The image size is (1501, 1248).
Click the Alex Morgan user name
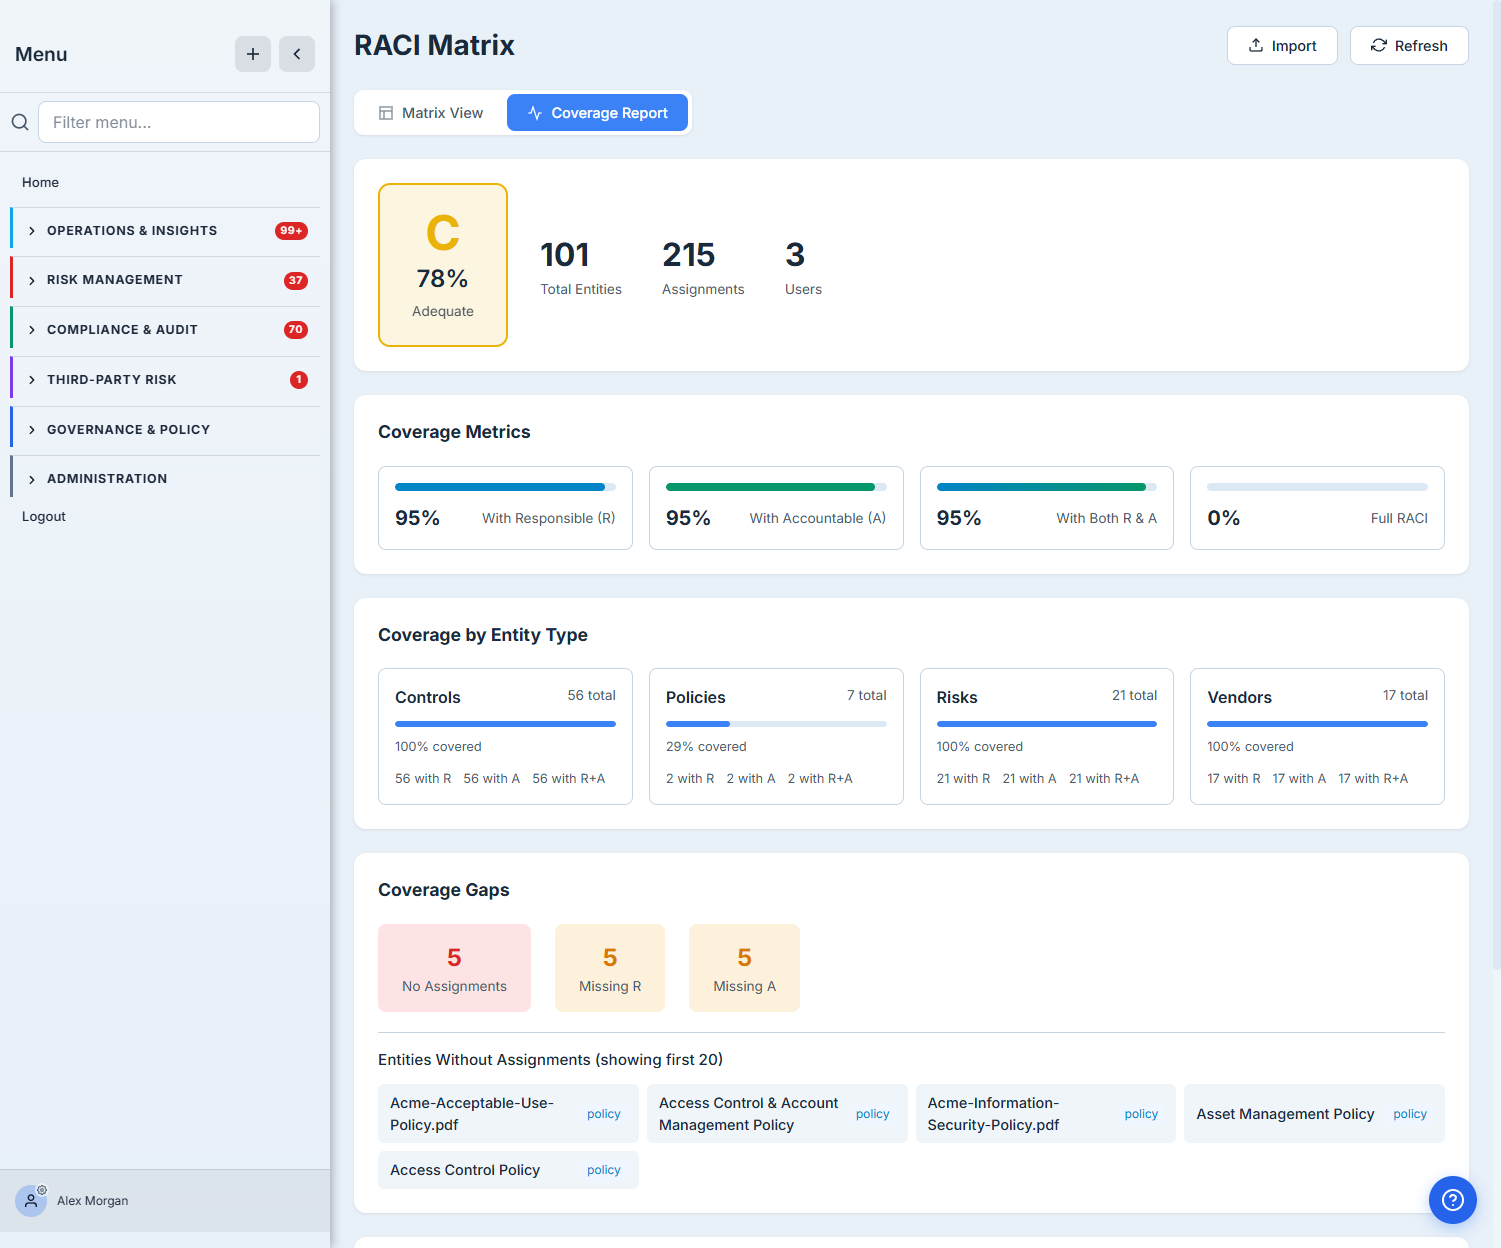[x=93, y=1201]
